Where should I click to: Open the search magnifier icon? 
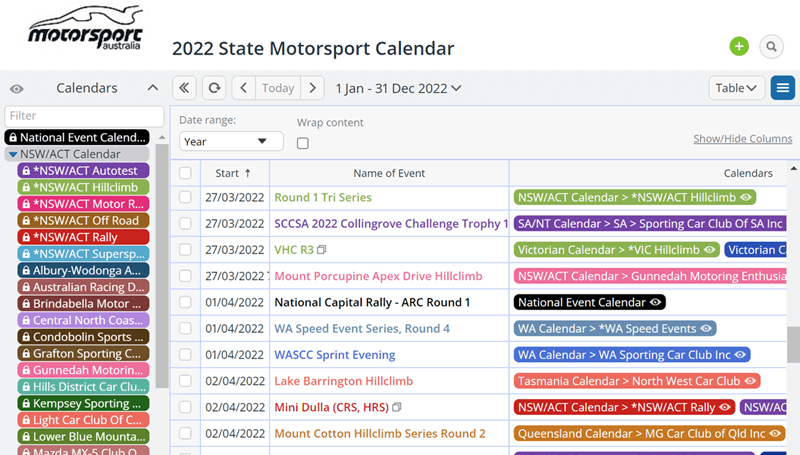tap(770, 47)
